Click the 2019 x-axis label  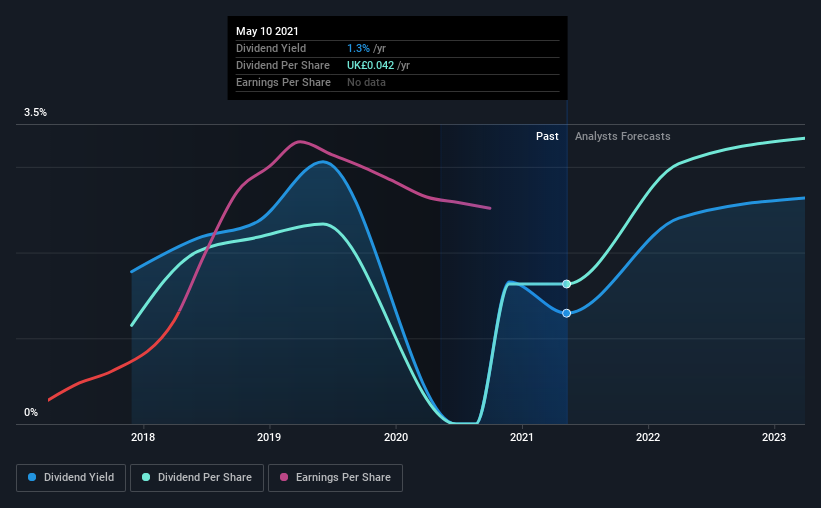tap(269, 437)
